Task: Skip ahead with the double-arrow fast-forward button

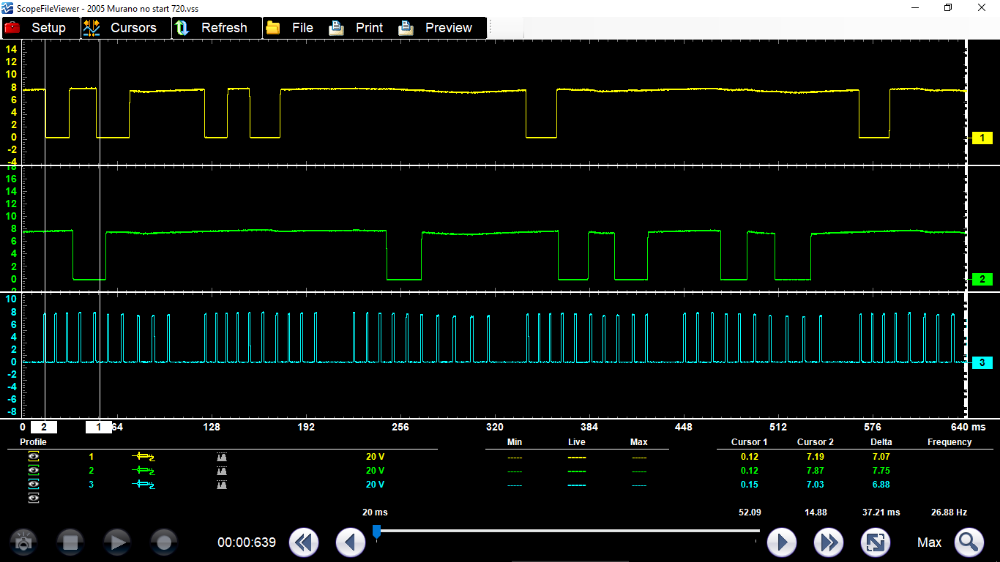Action: pyautogui.click(x=828, y=542)
